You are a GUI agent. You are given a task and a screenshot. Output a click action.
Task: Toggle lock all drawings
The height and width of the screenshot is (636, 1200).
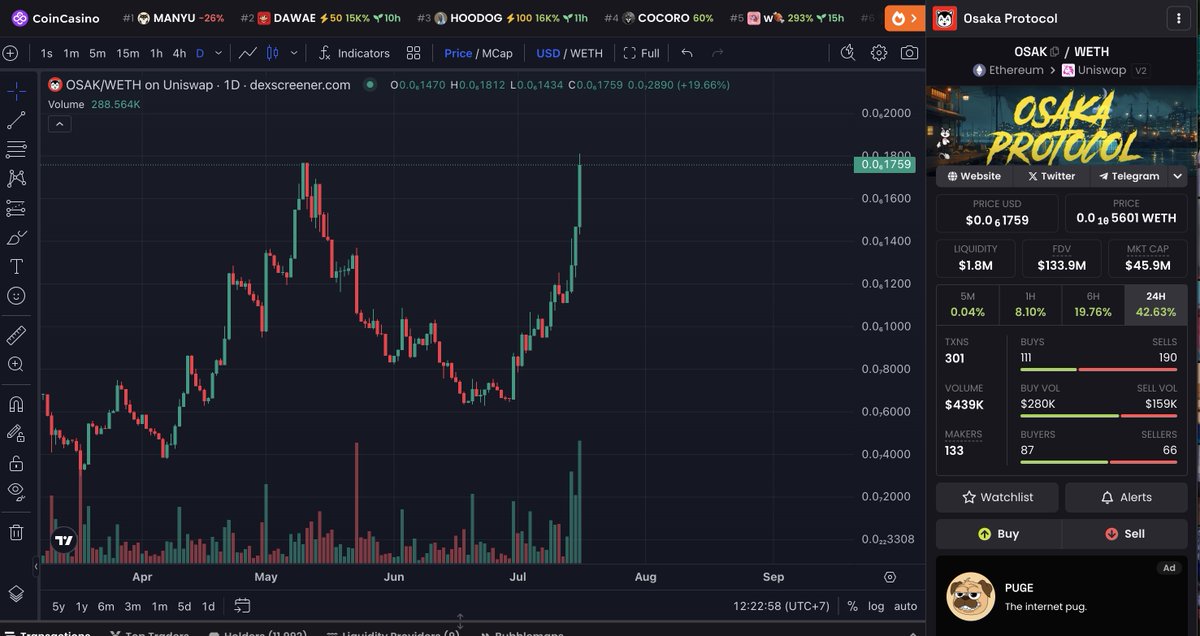point(16,463)
